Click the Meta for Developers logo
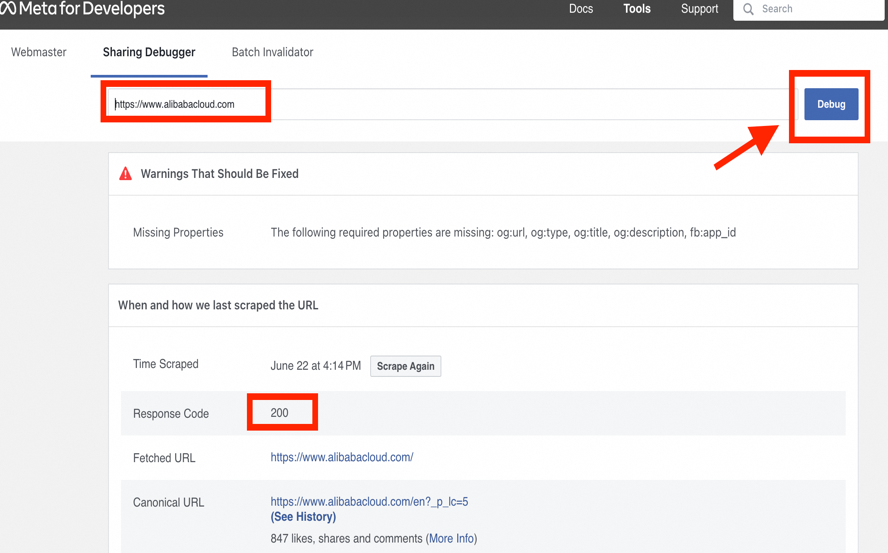 pyautogui.click(x=83, y=8)
